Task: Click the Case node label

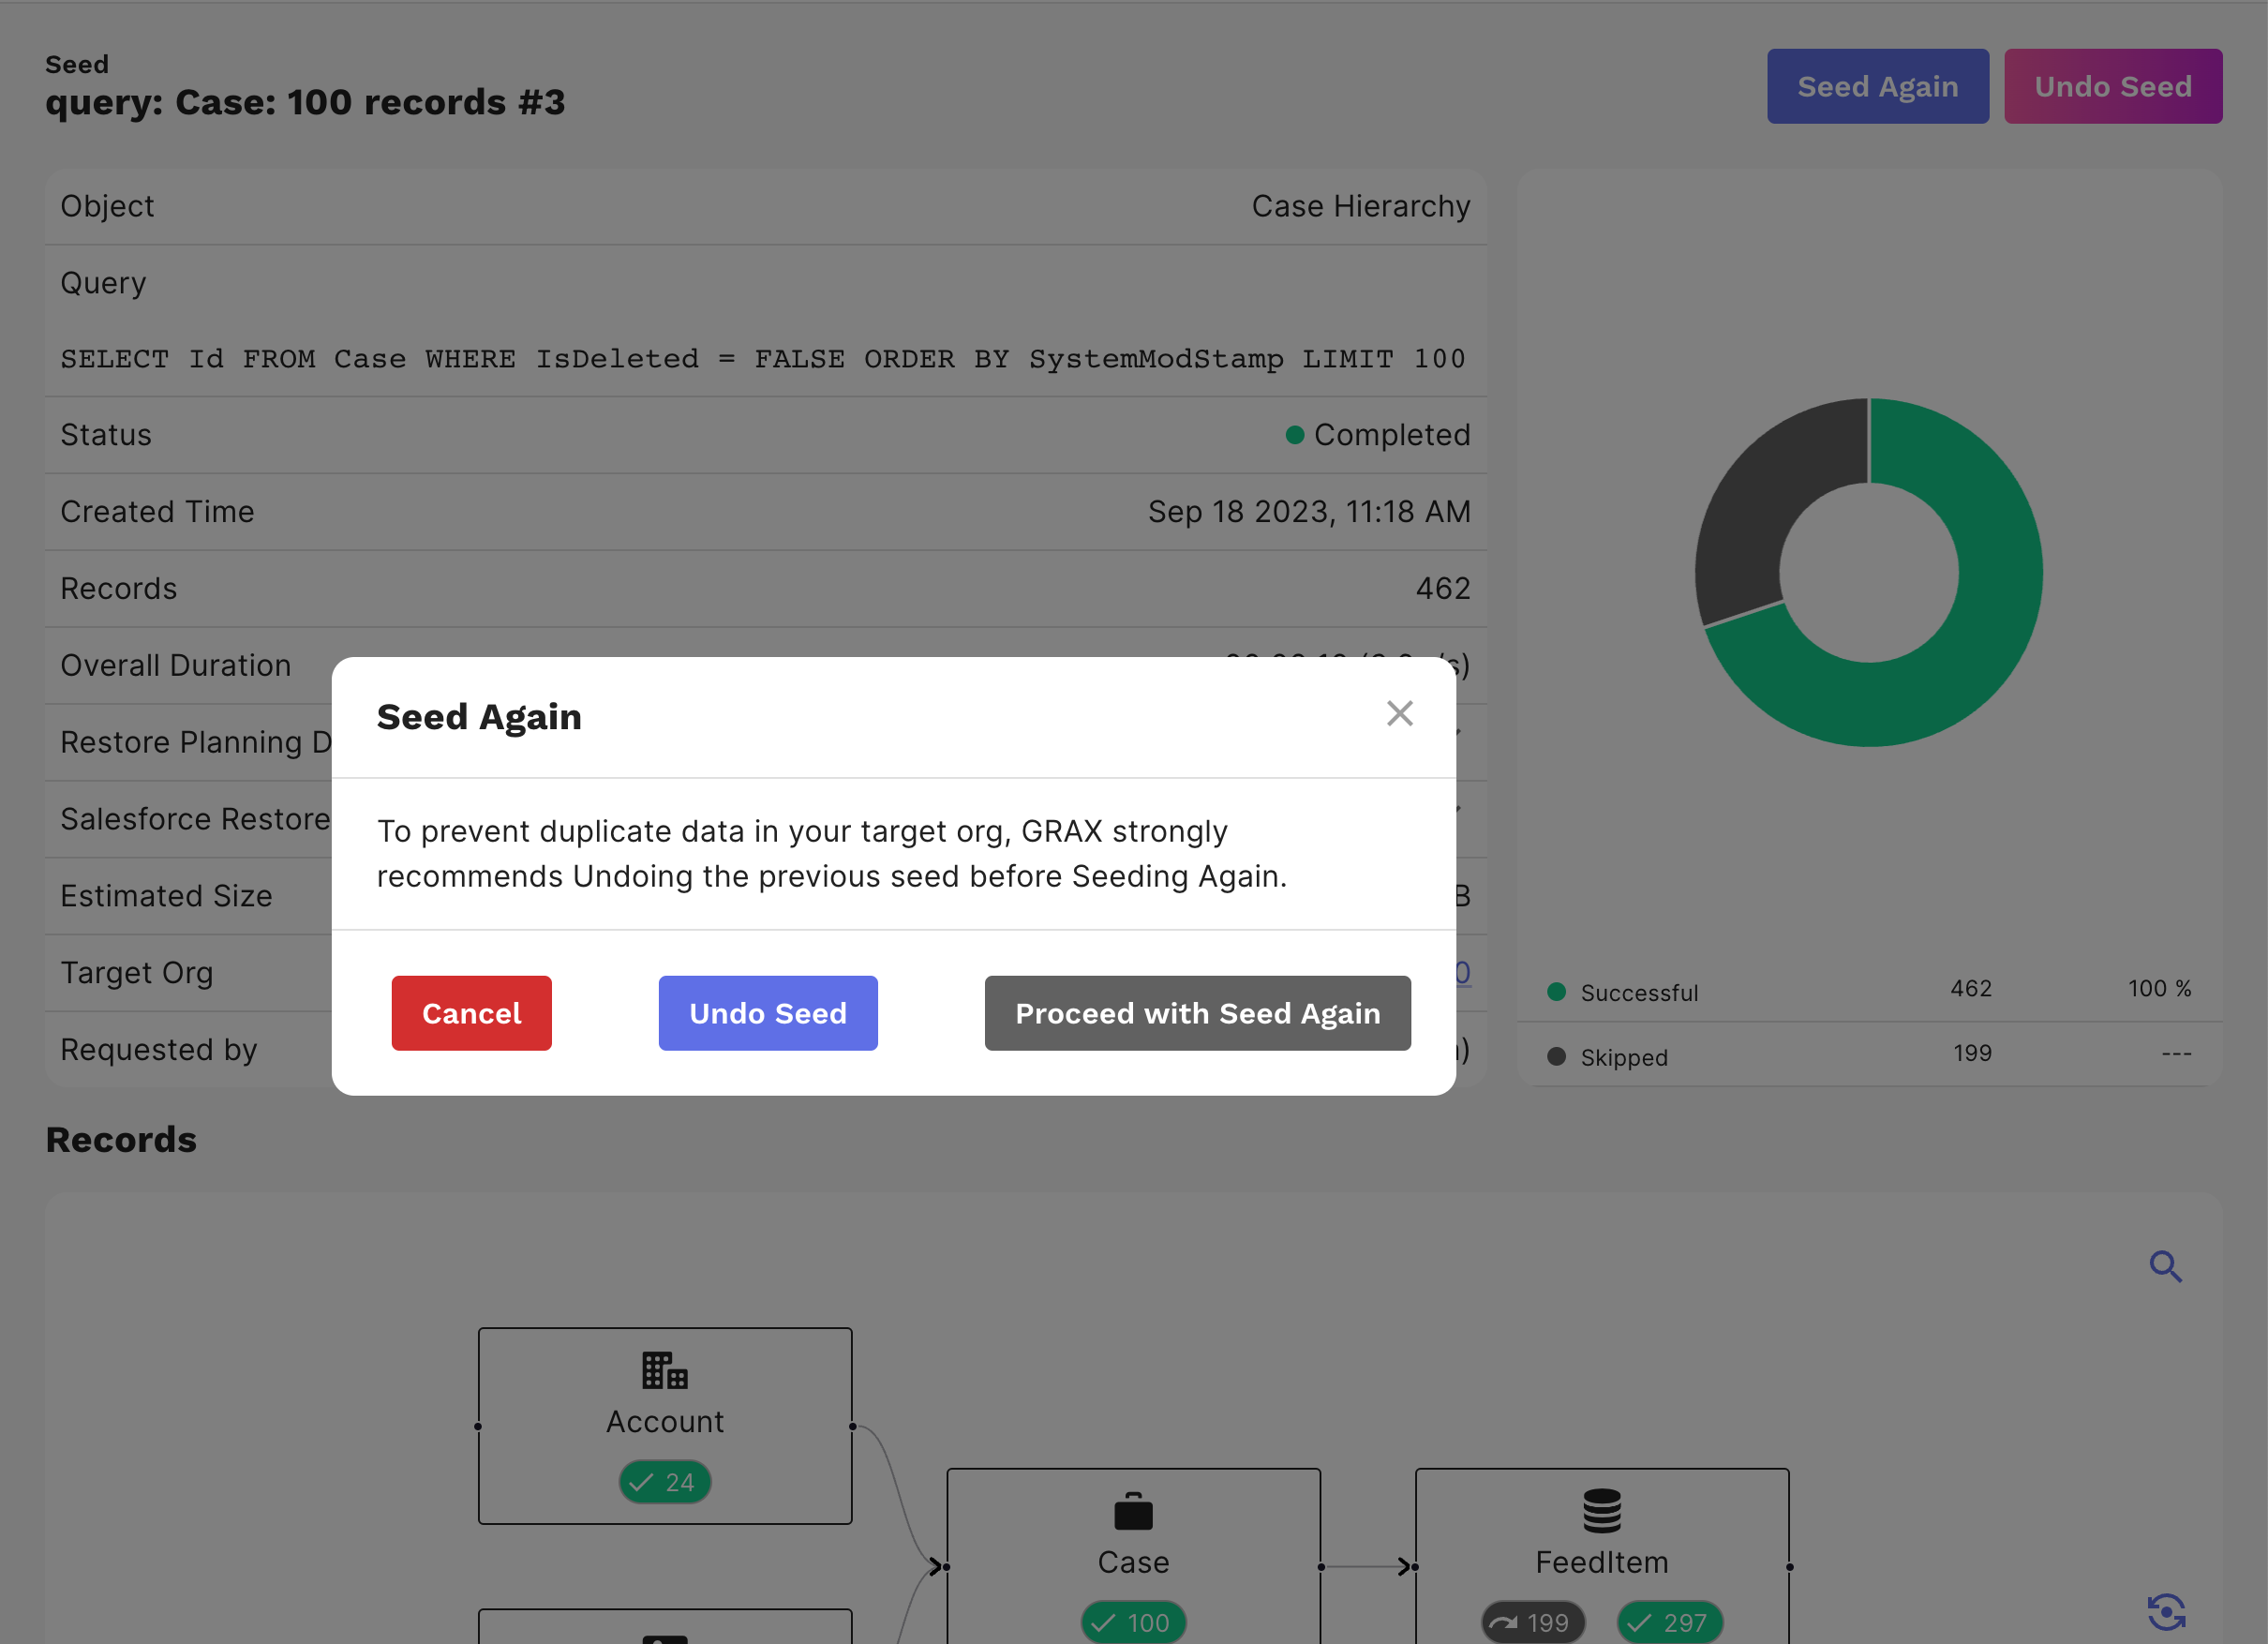Action: click(x=1133, y=1562)
